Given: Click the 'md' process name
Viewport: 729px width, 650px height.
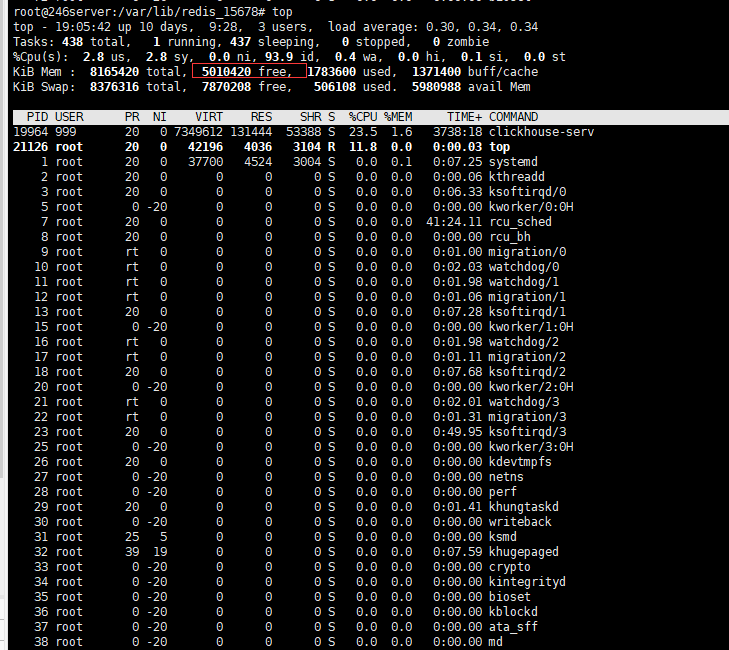Looking at the screenshot, I should tap(496, 642).
